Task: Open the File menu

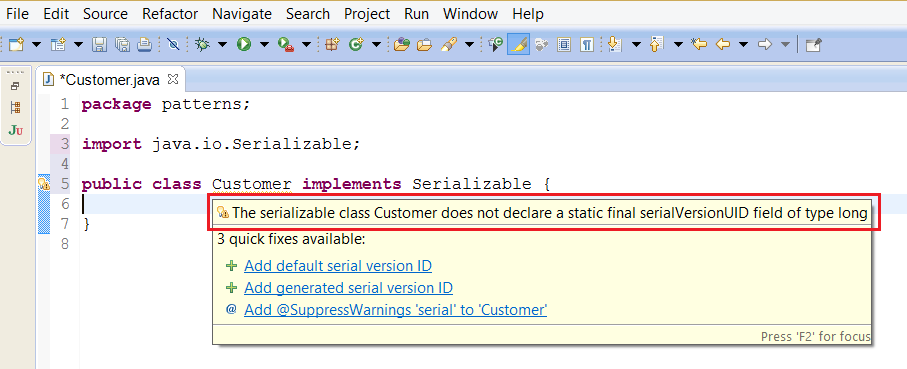Action: point(17,13)
